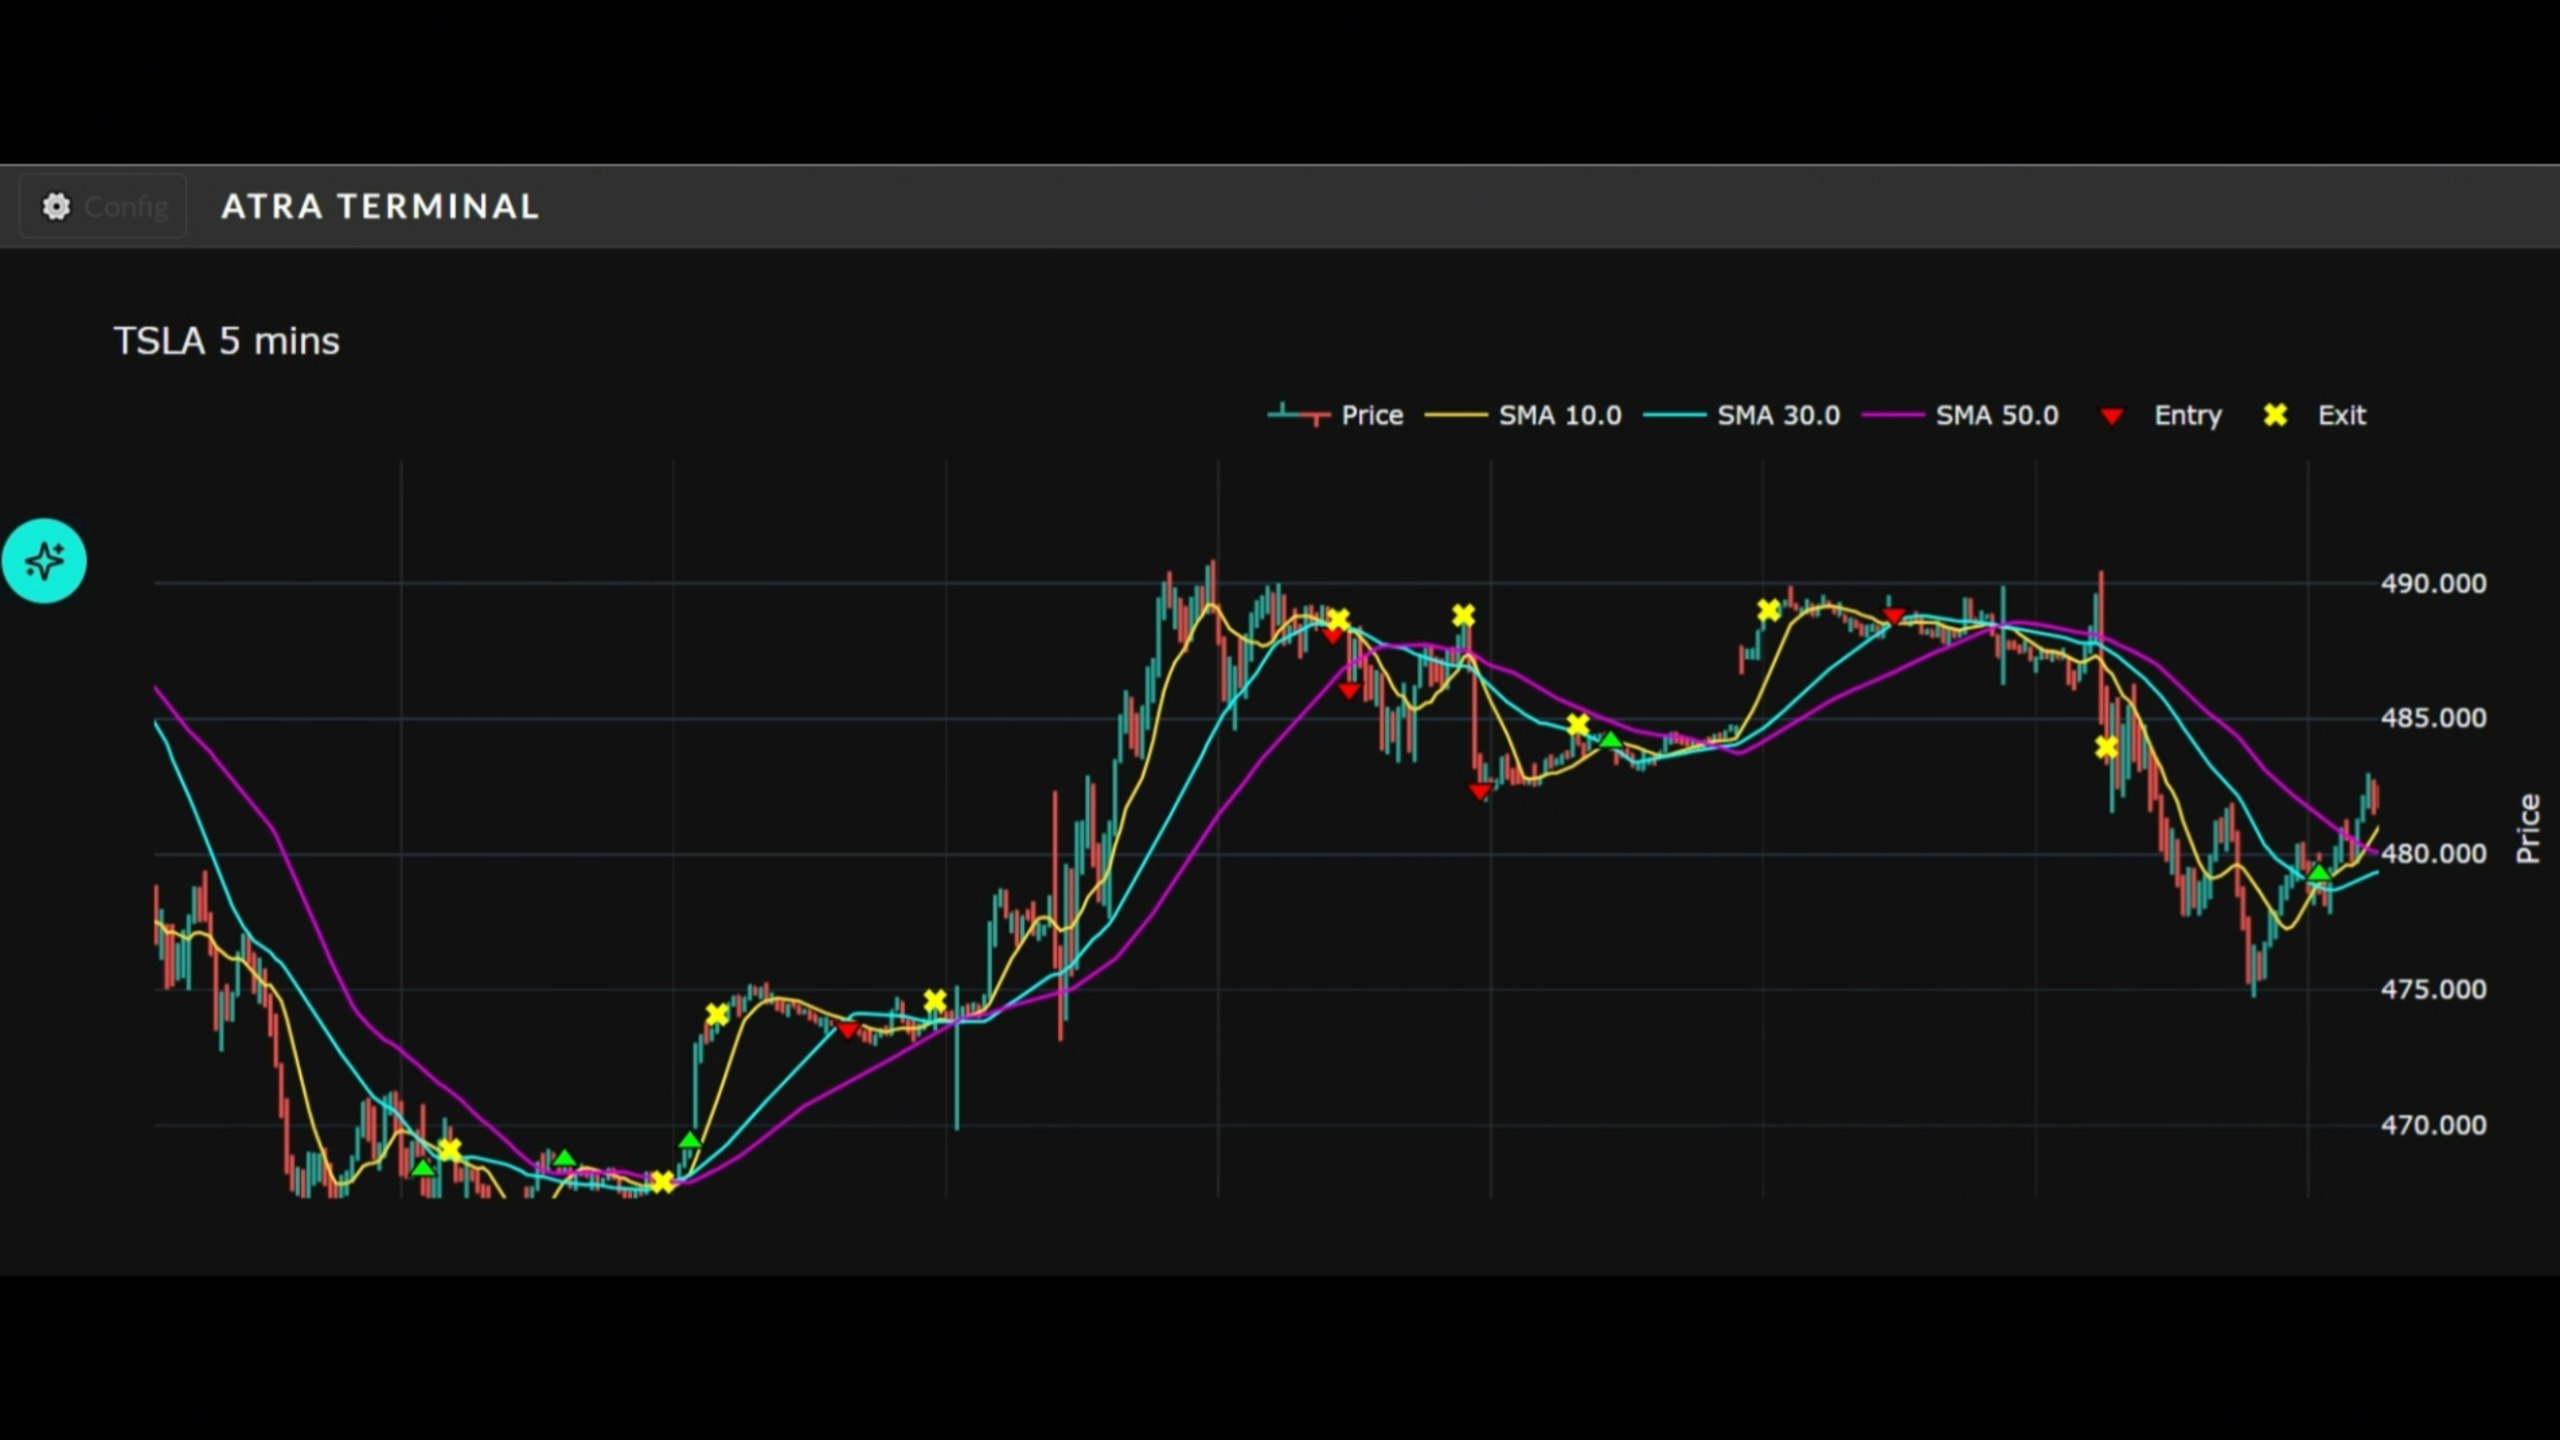Viewport: 2560px width, 1440px height.
Task: Open the Config gear button
Action: pyautogui.click(x=103, y=206)
